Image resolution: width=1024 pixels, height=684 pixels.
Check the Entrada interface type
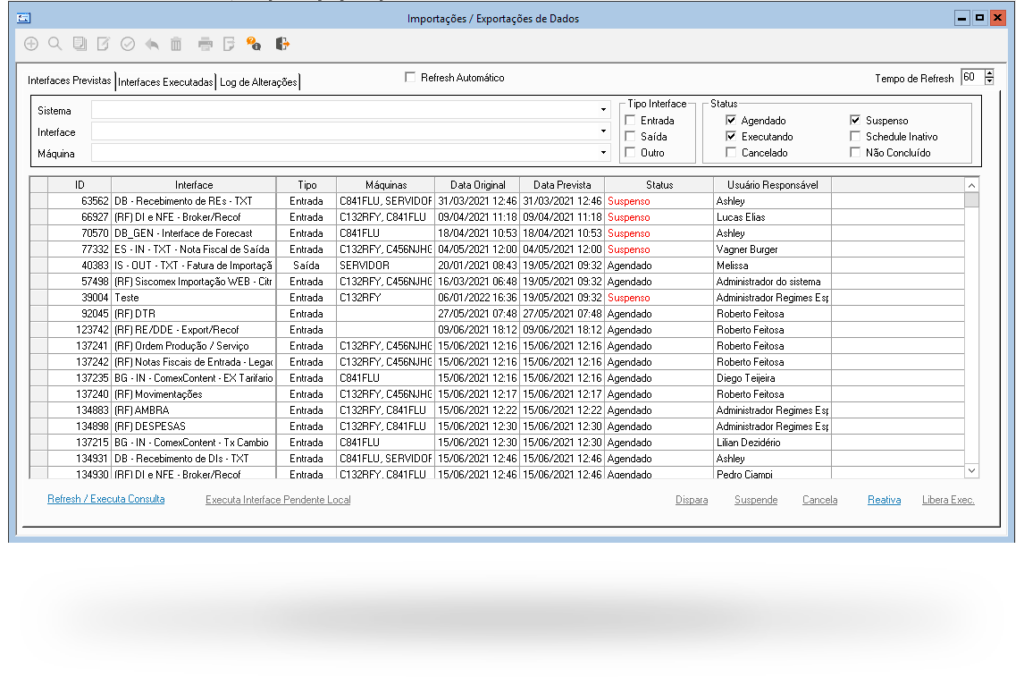630,120
